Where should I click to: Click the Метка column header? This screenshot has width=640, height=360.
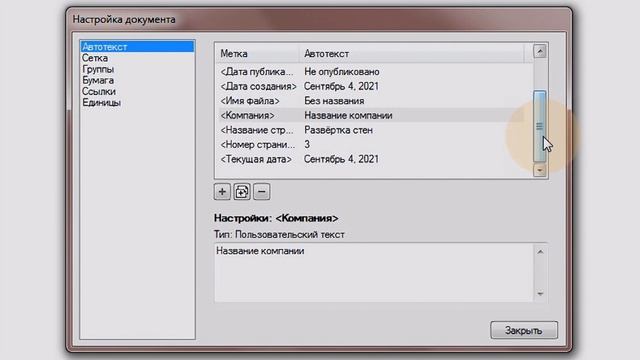pos(257,53)
